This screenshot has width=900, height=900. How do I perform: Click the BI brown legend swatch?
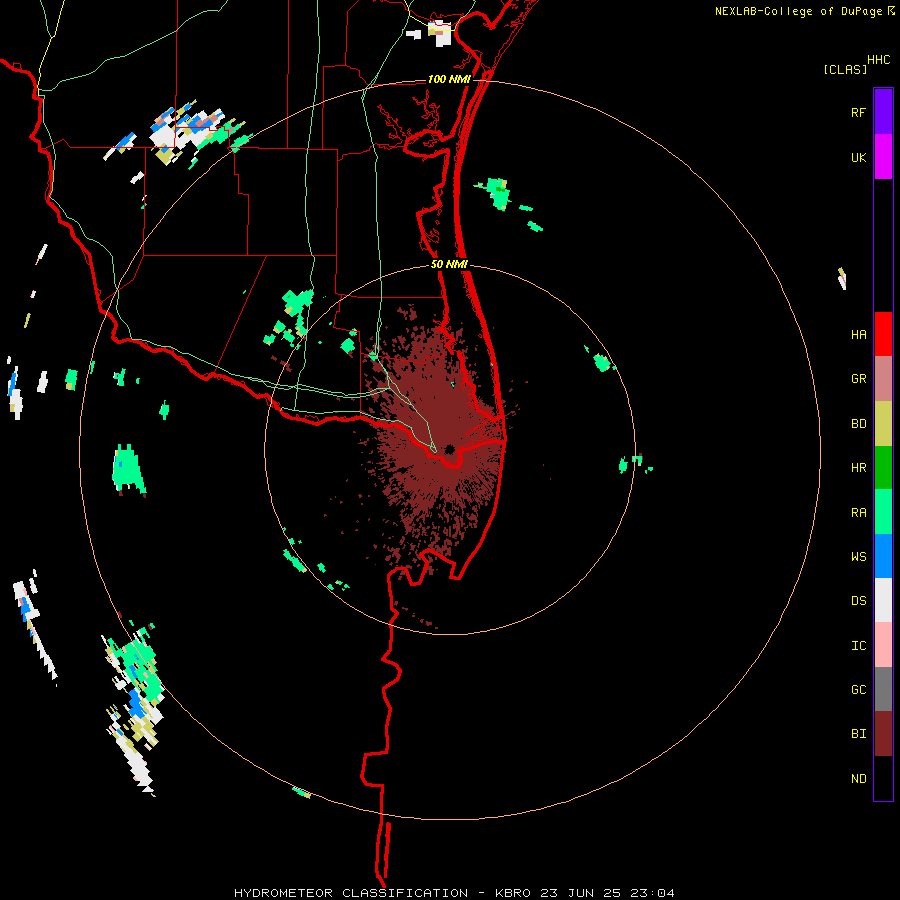pos(883,734)
